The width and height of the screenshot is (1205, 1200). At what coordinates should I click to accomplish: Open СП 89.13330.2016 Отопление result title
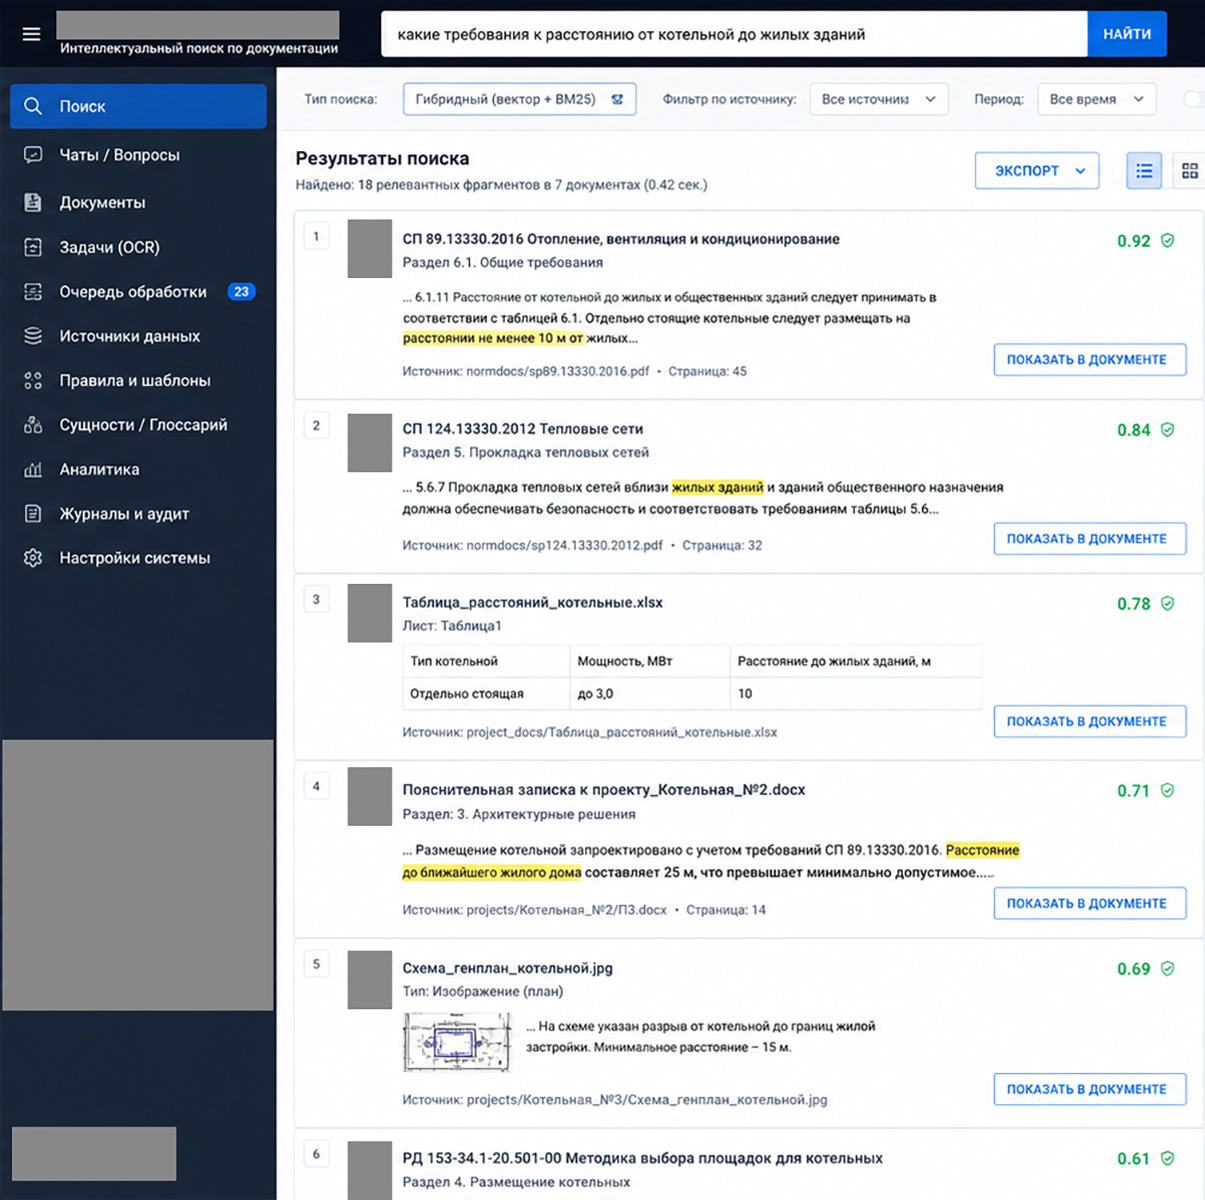[621, 240]
